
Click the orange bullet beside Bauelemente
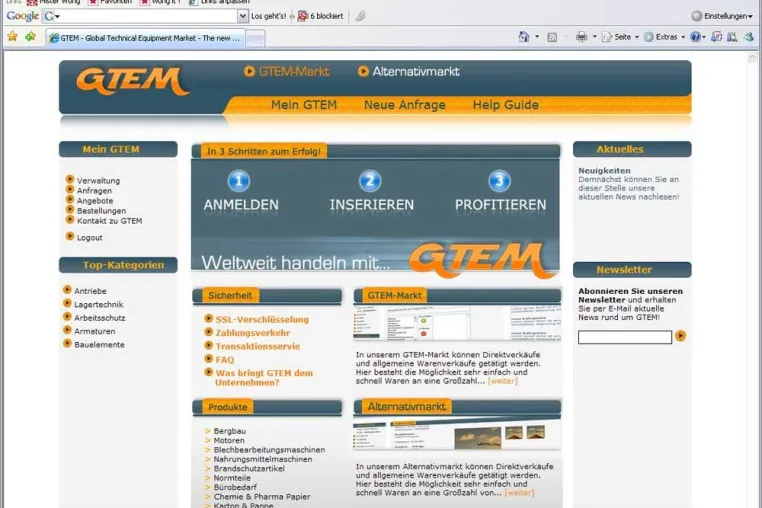tap(68, 343)
